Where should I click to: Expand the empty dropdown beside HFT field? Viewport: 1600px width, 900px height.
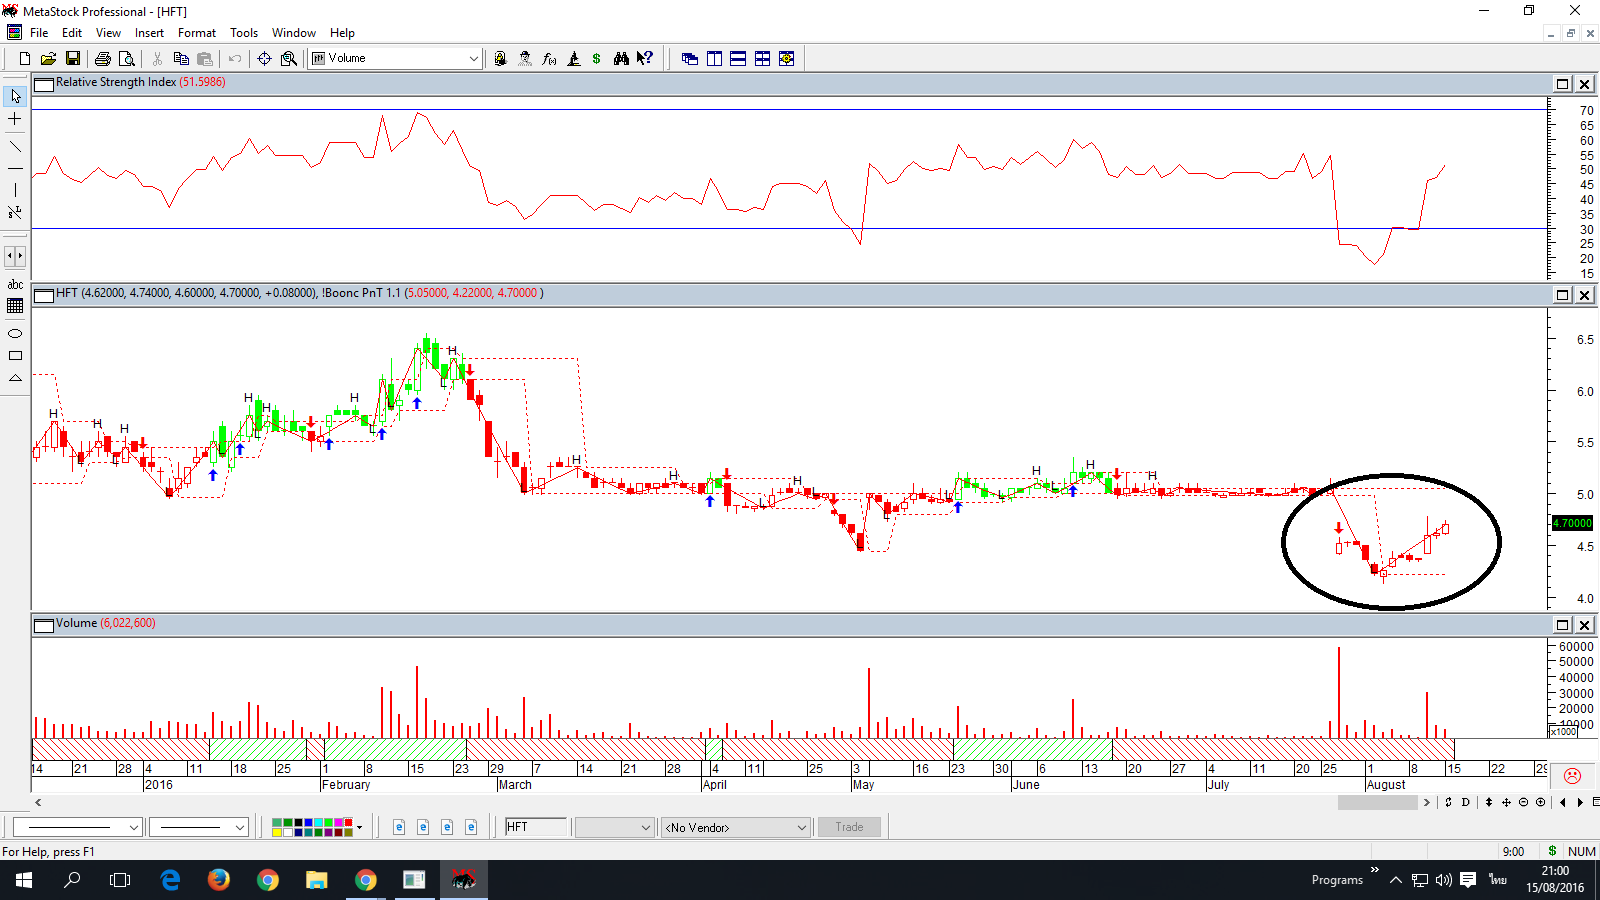click(x=645, y=827)
